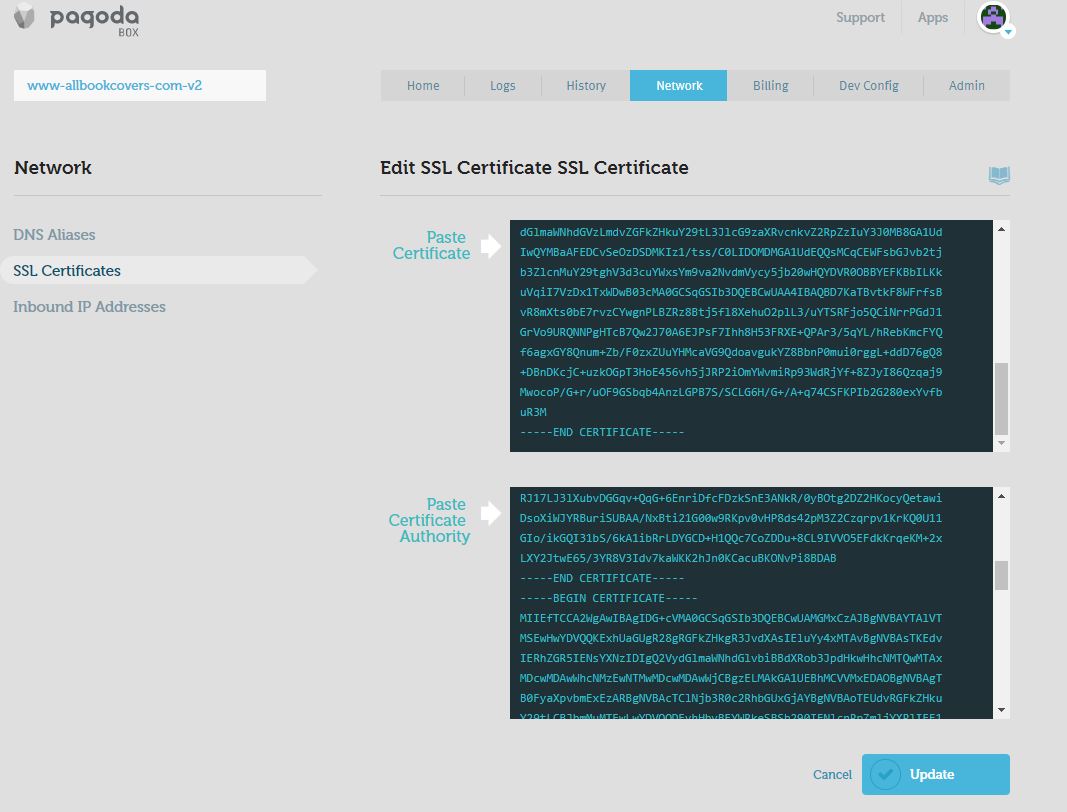This screenshot has height=812, width=1067.
Task: Expand the account dropdown arrow by avatar
Action: pos(1008,31)
